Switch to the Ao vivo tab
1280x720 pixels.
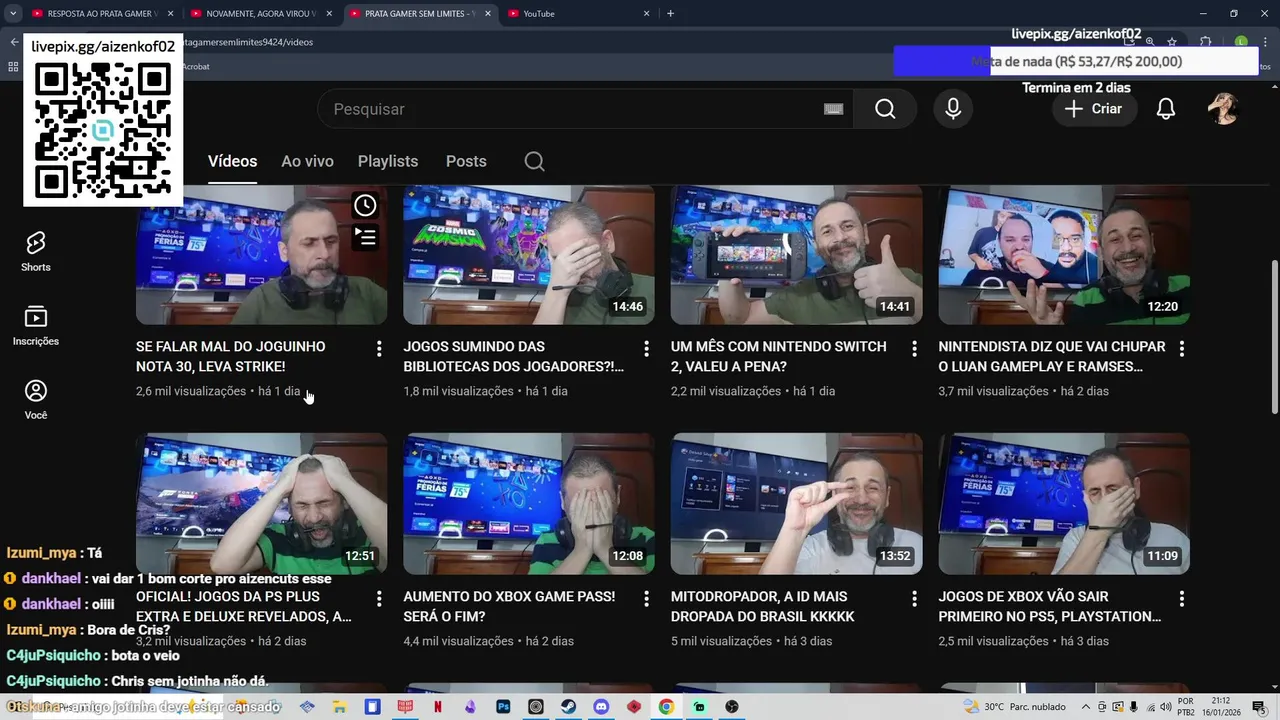(307, 161)
